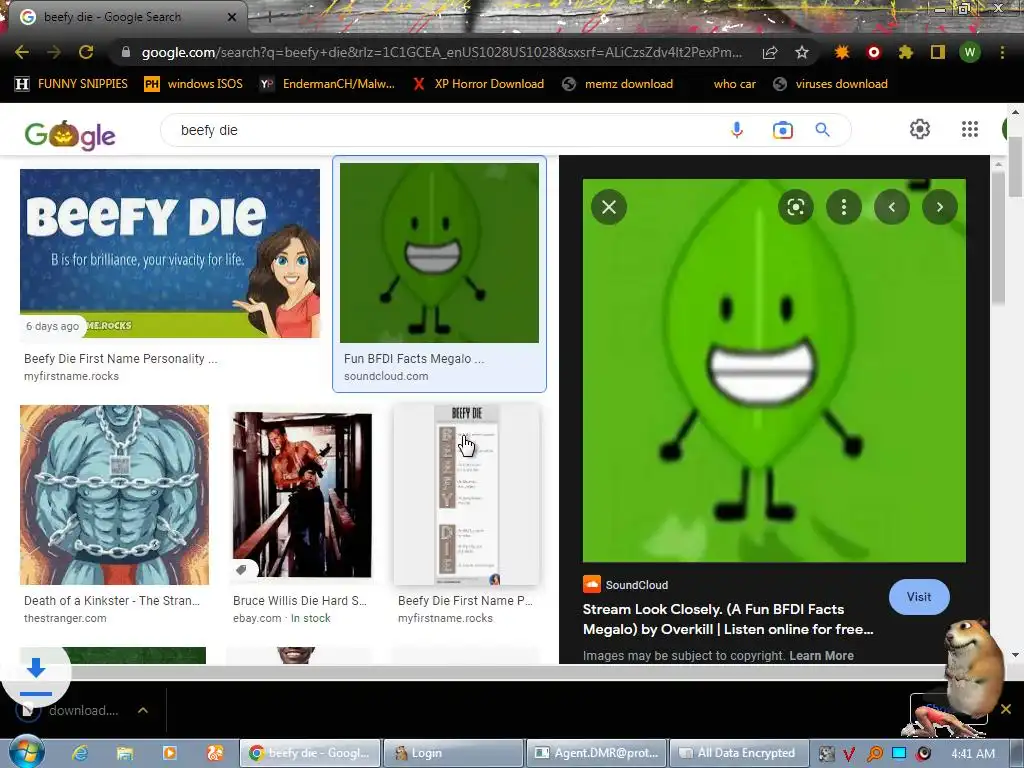Go back to the previous page
The image size is (1024, 768).
(22, 52)
